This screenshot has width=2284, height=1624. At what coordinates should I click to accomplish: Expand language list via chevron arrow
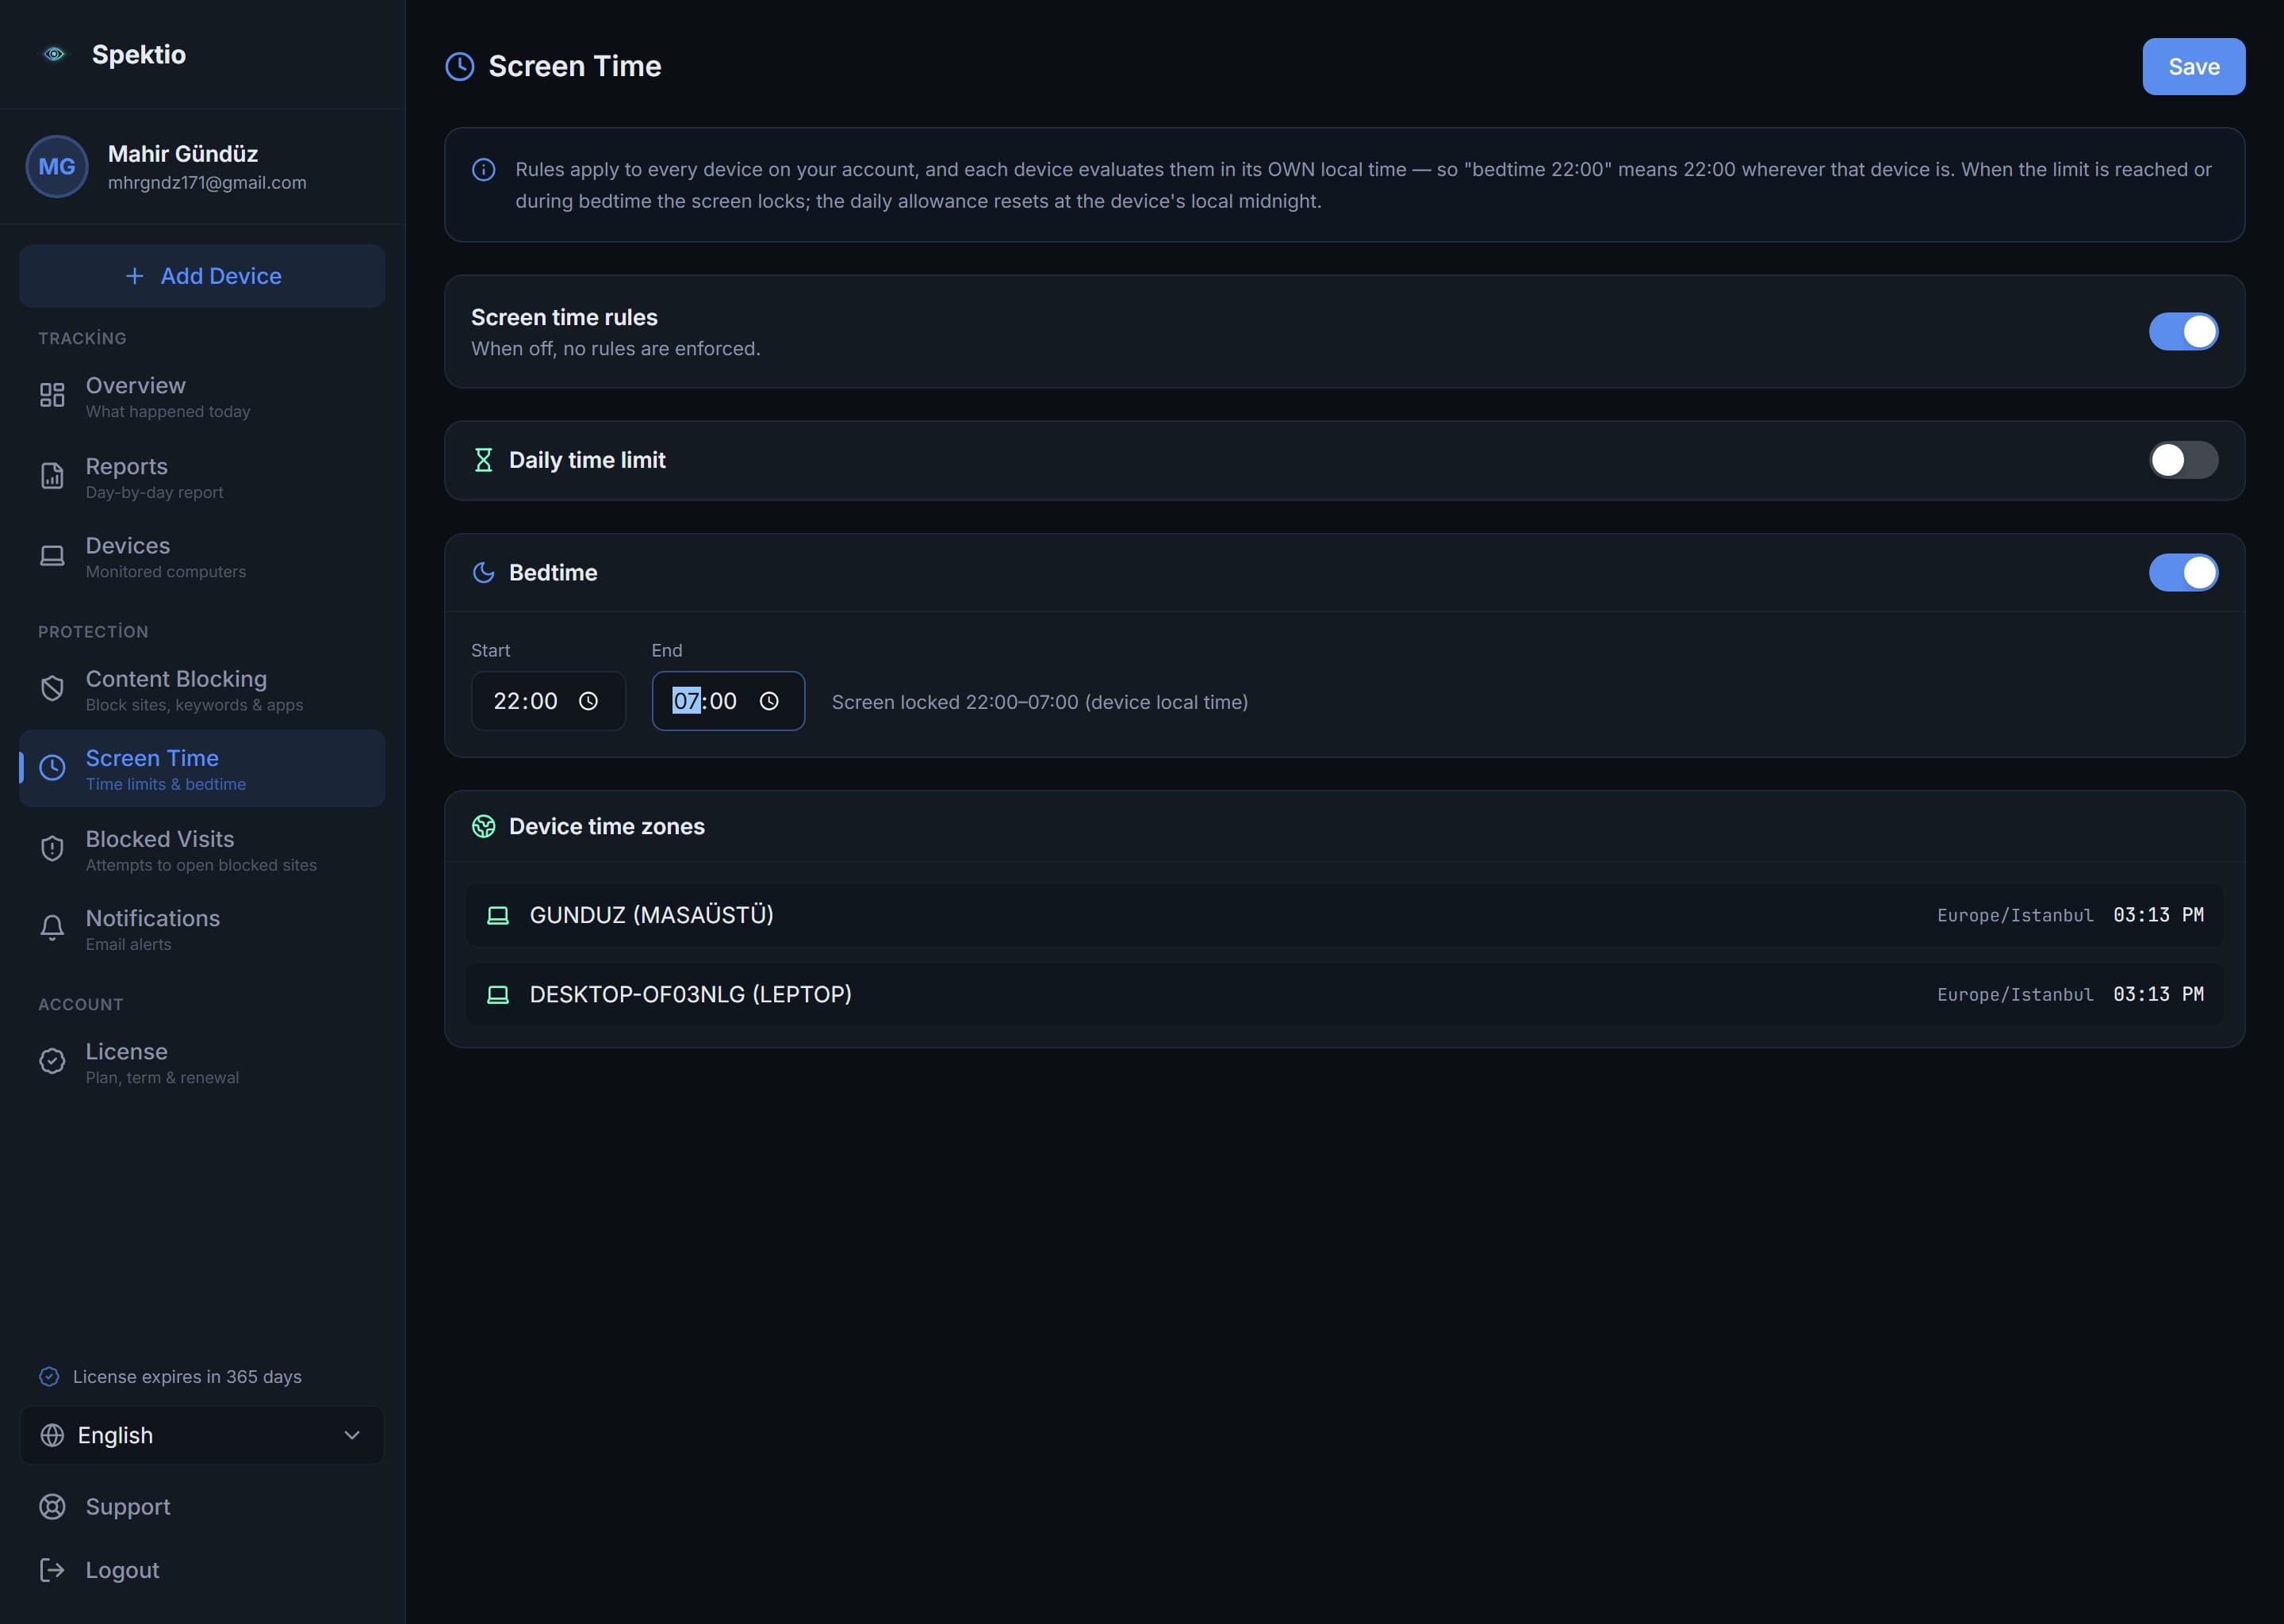pos(352,1435)
